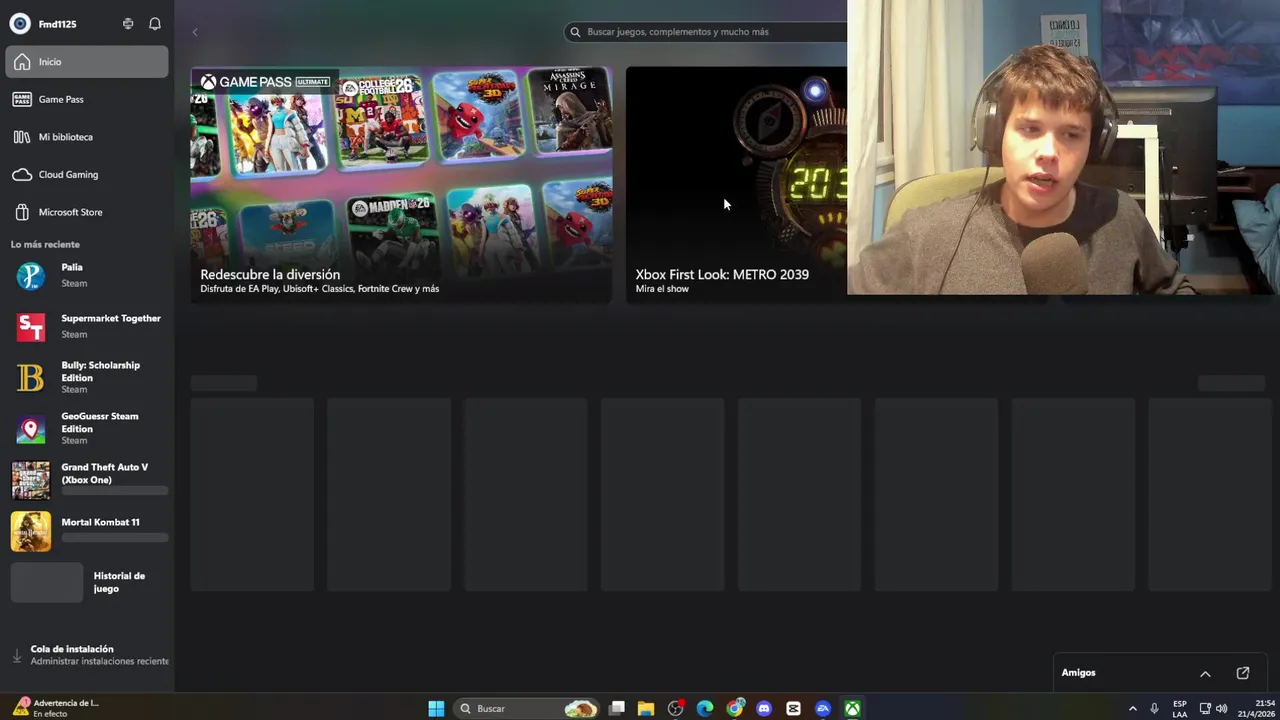Open Microsoft Store section
The width and height of the screenshot is (1280, 720).
(x=86, y=212)
